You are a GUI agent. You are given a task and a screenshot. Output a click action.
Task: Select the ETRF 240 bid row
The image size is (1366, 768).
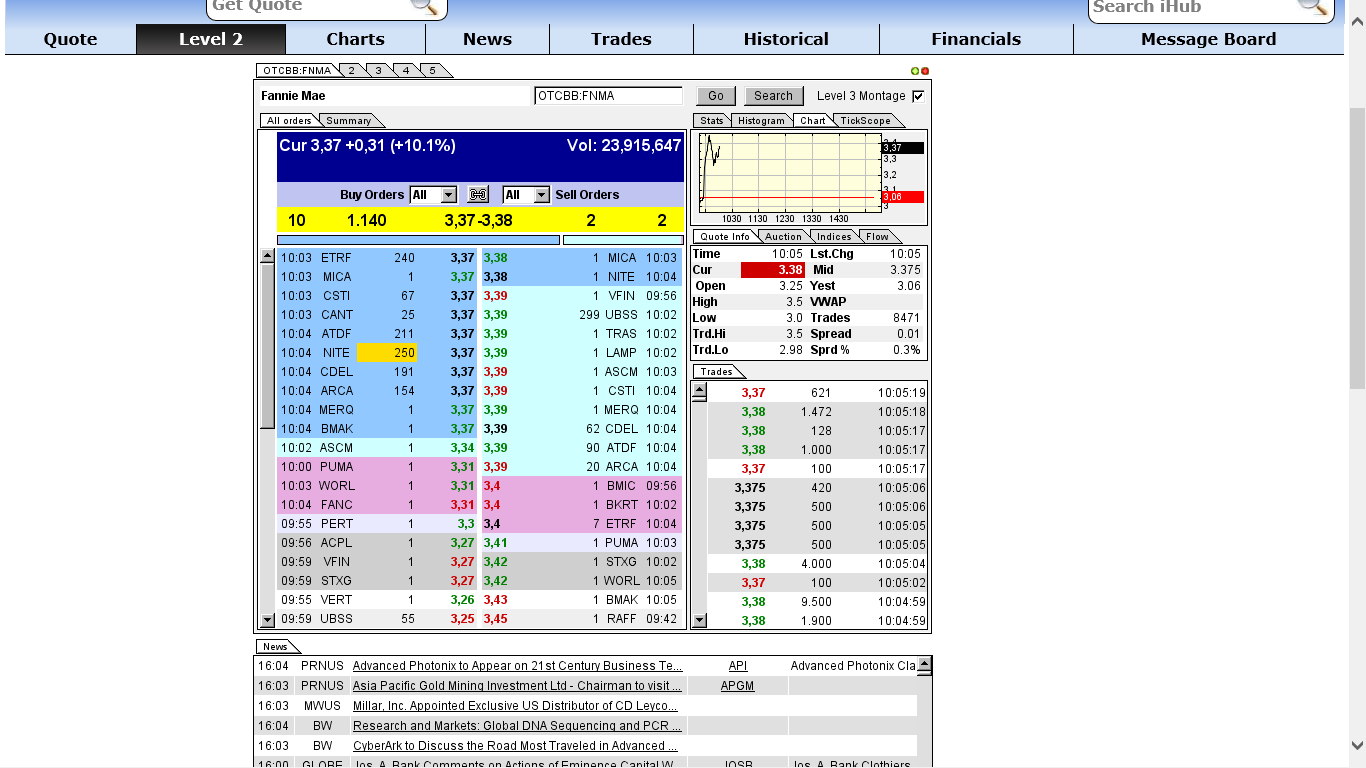tap(379, 258)
